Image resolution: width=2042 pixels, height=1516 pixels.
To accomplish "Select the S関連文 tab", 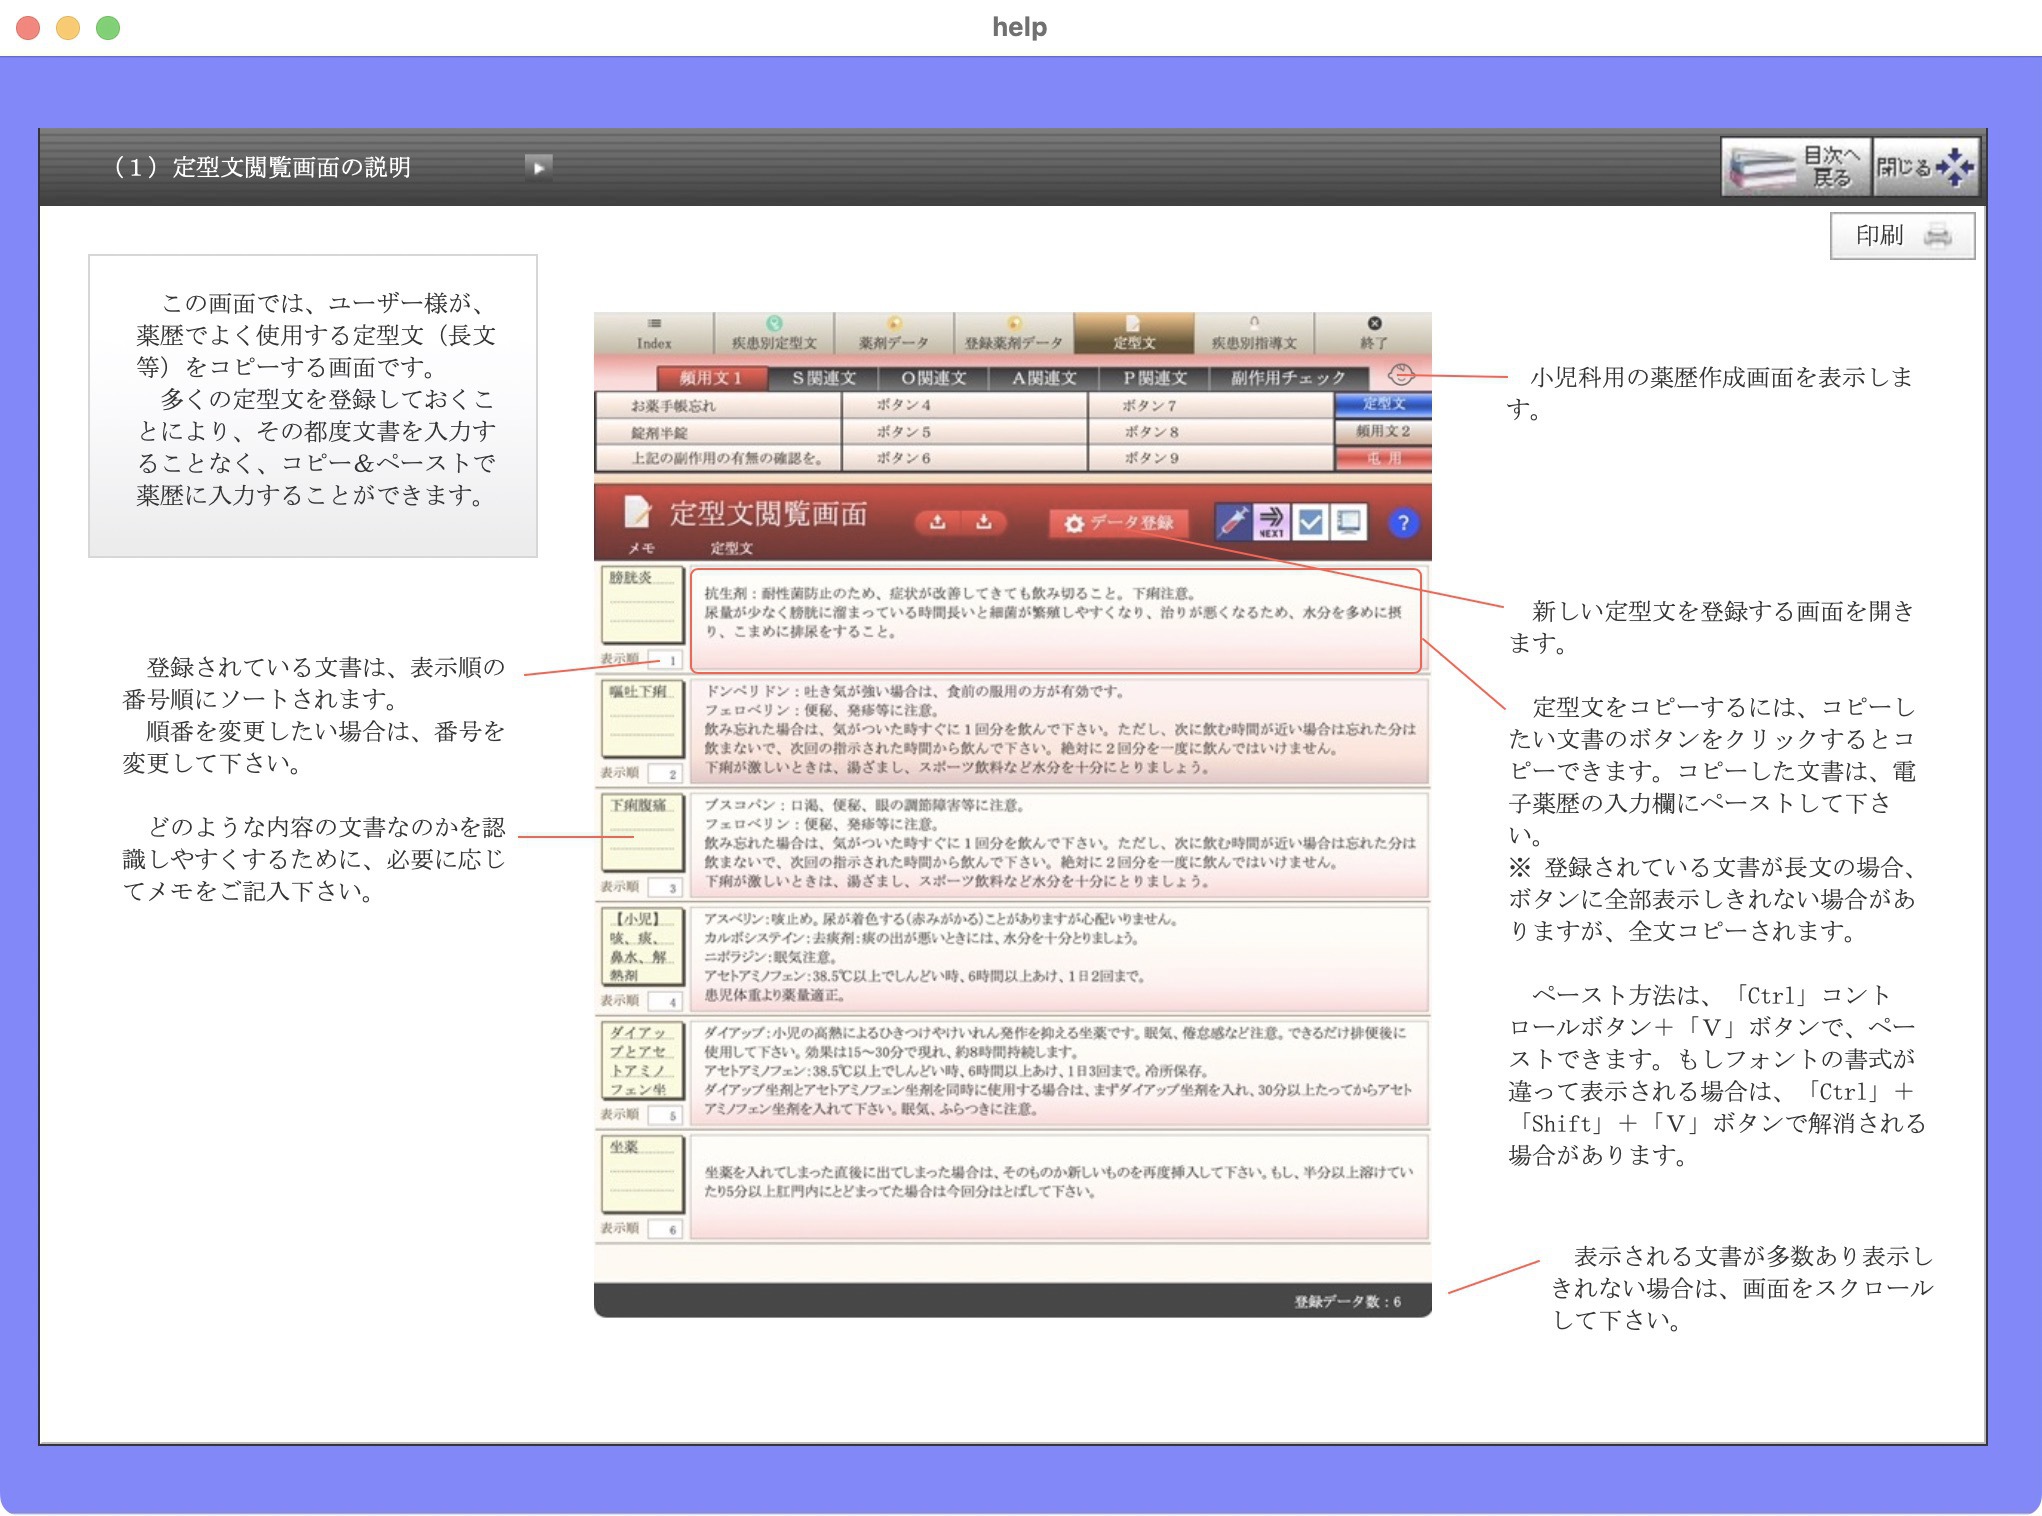I will click(824, 378).
